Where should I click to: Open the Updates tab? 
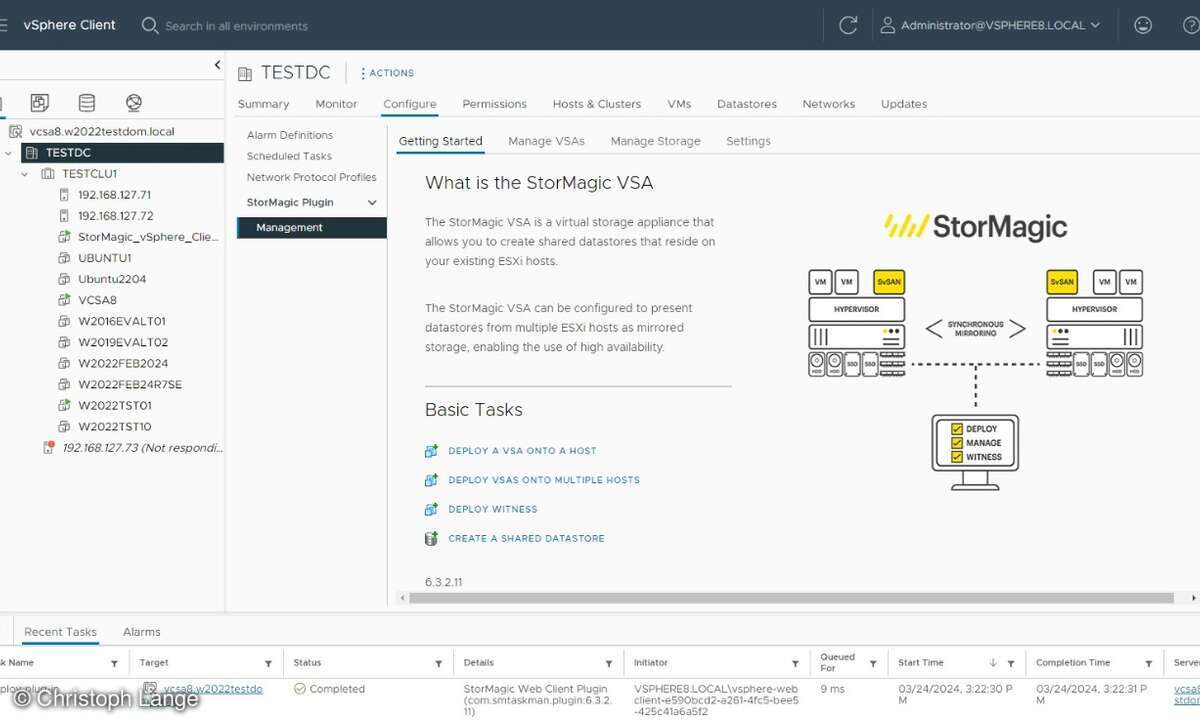(x=904, y=104)
